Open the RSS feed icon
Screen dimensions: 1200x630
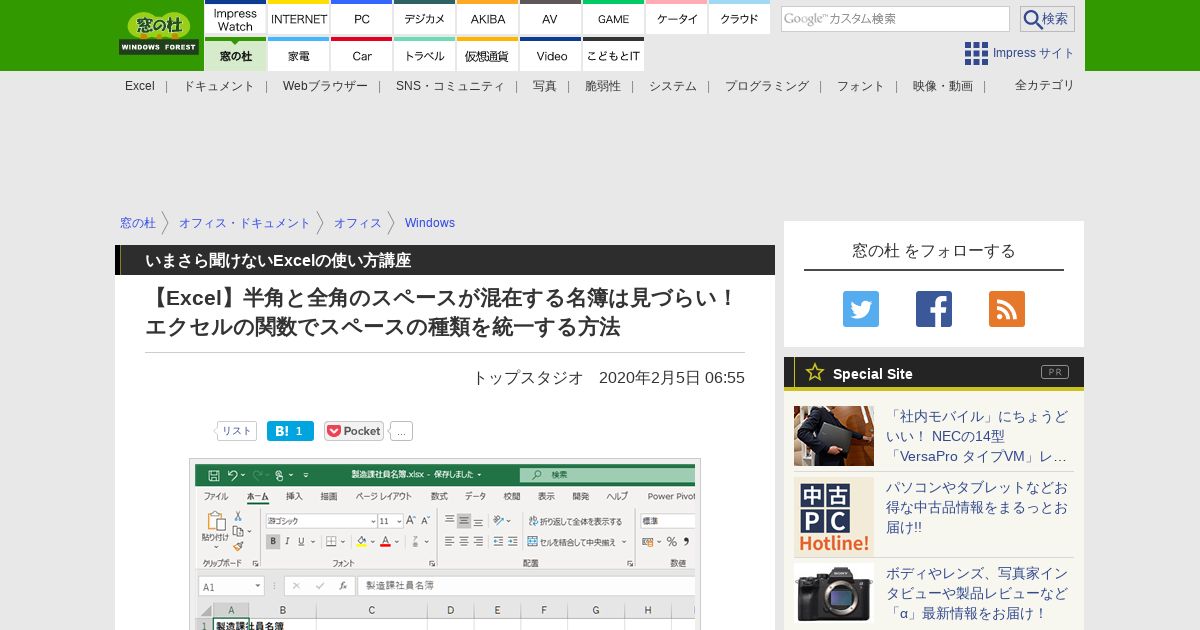pyautogui.click(x=1007, y=309)
